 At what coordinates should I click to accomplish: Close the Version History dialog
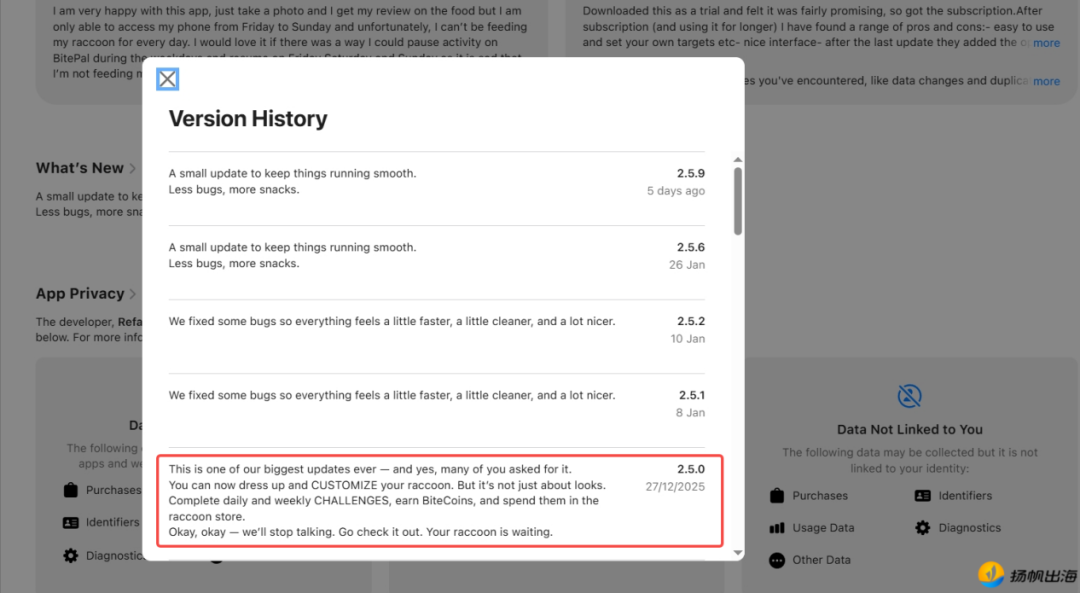tap(167, 79)
